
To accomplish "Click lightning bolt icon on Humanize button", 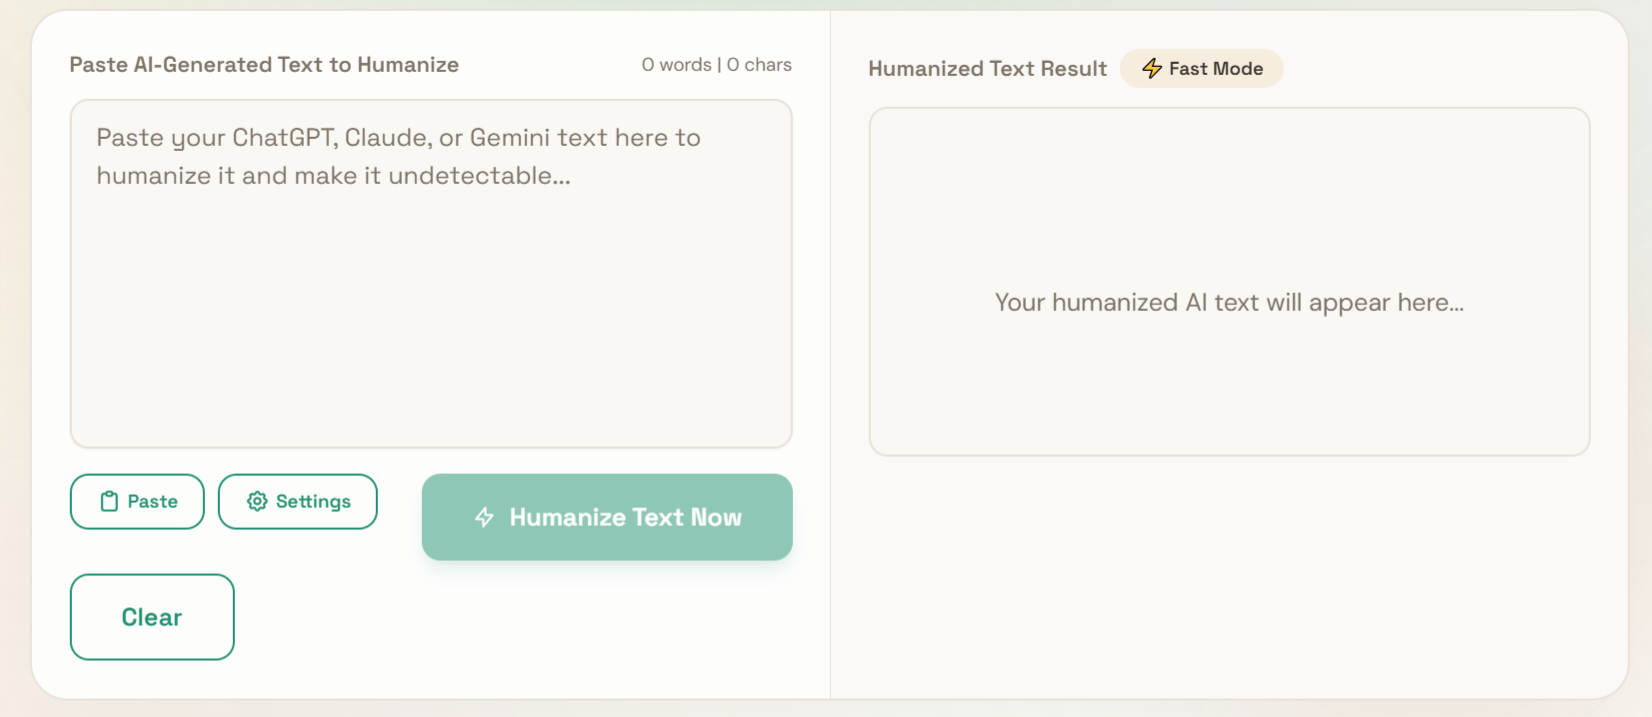I will pyautogui.click(x=484, y=517).
